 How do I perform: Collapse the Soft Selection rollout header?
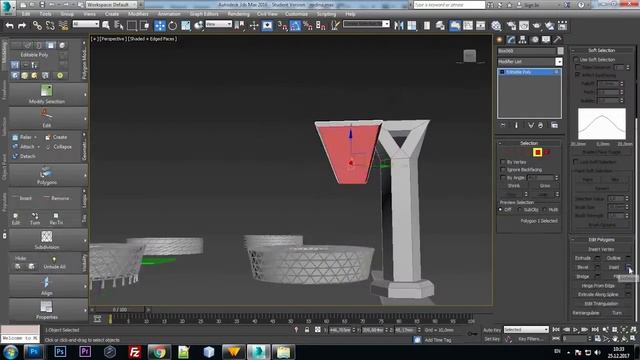[601, 50]
